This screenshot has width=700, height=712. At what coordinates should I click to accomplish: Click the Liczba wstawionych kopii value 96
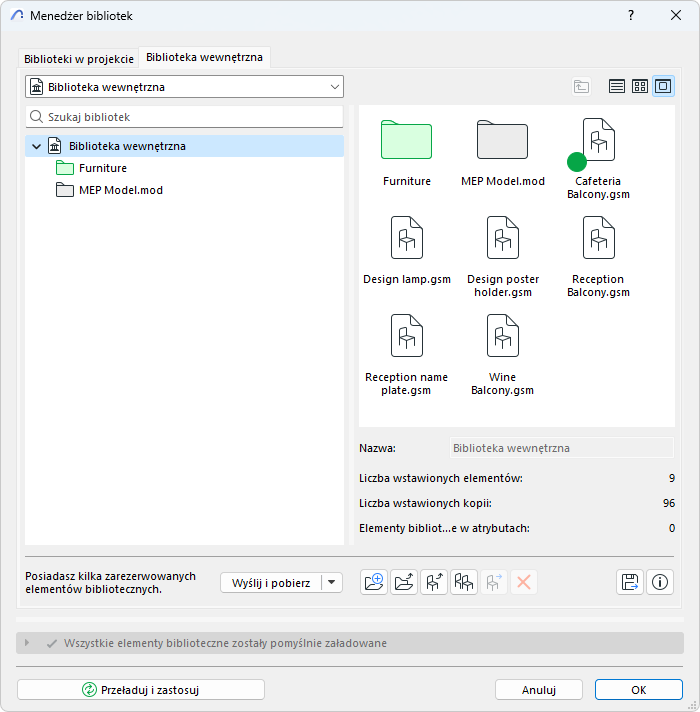point(669,503)
